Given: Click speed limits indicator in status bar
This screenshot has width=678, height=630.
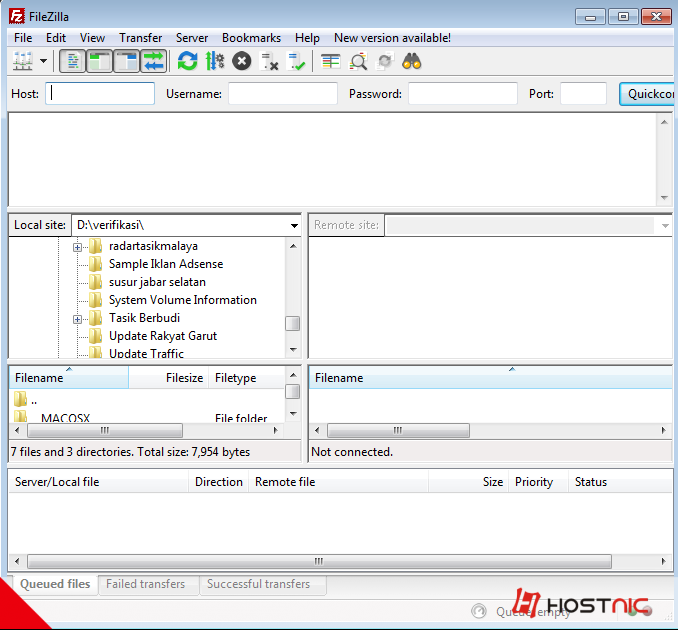Looking at the screenshot, I should pyautogui.click(x=479, y=611).
